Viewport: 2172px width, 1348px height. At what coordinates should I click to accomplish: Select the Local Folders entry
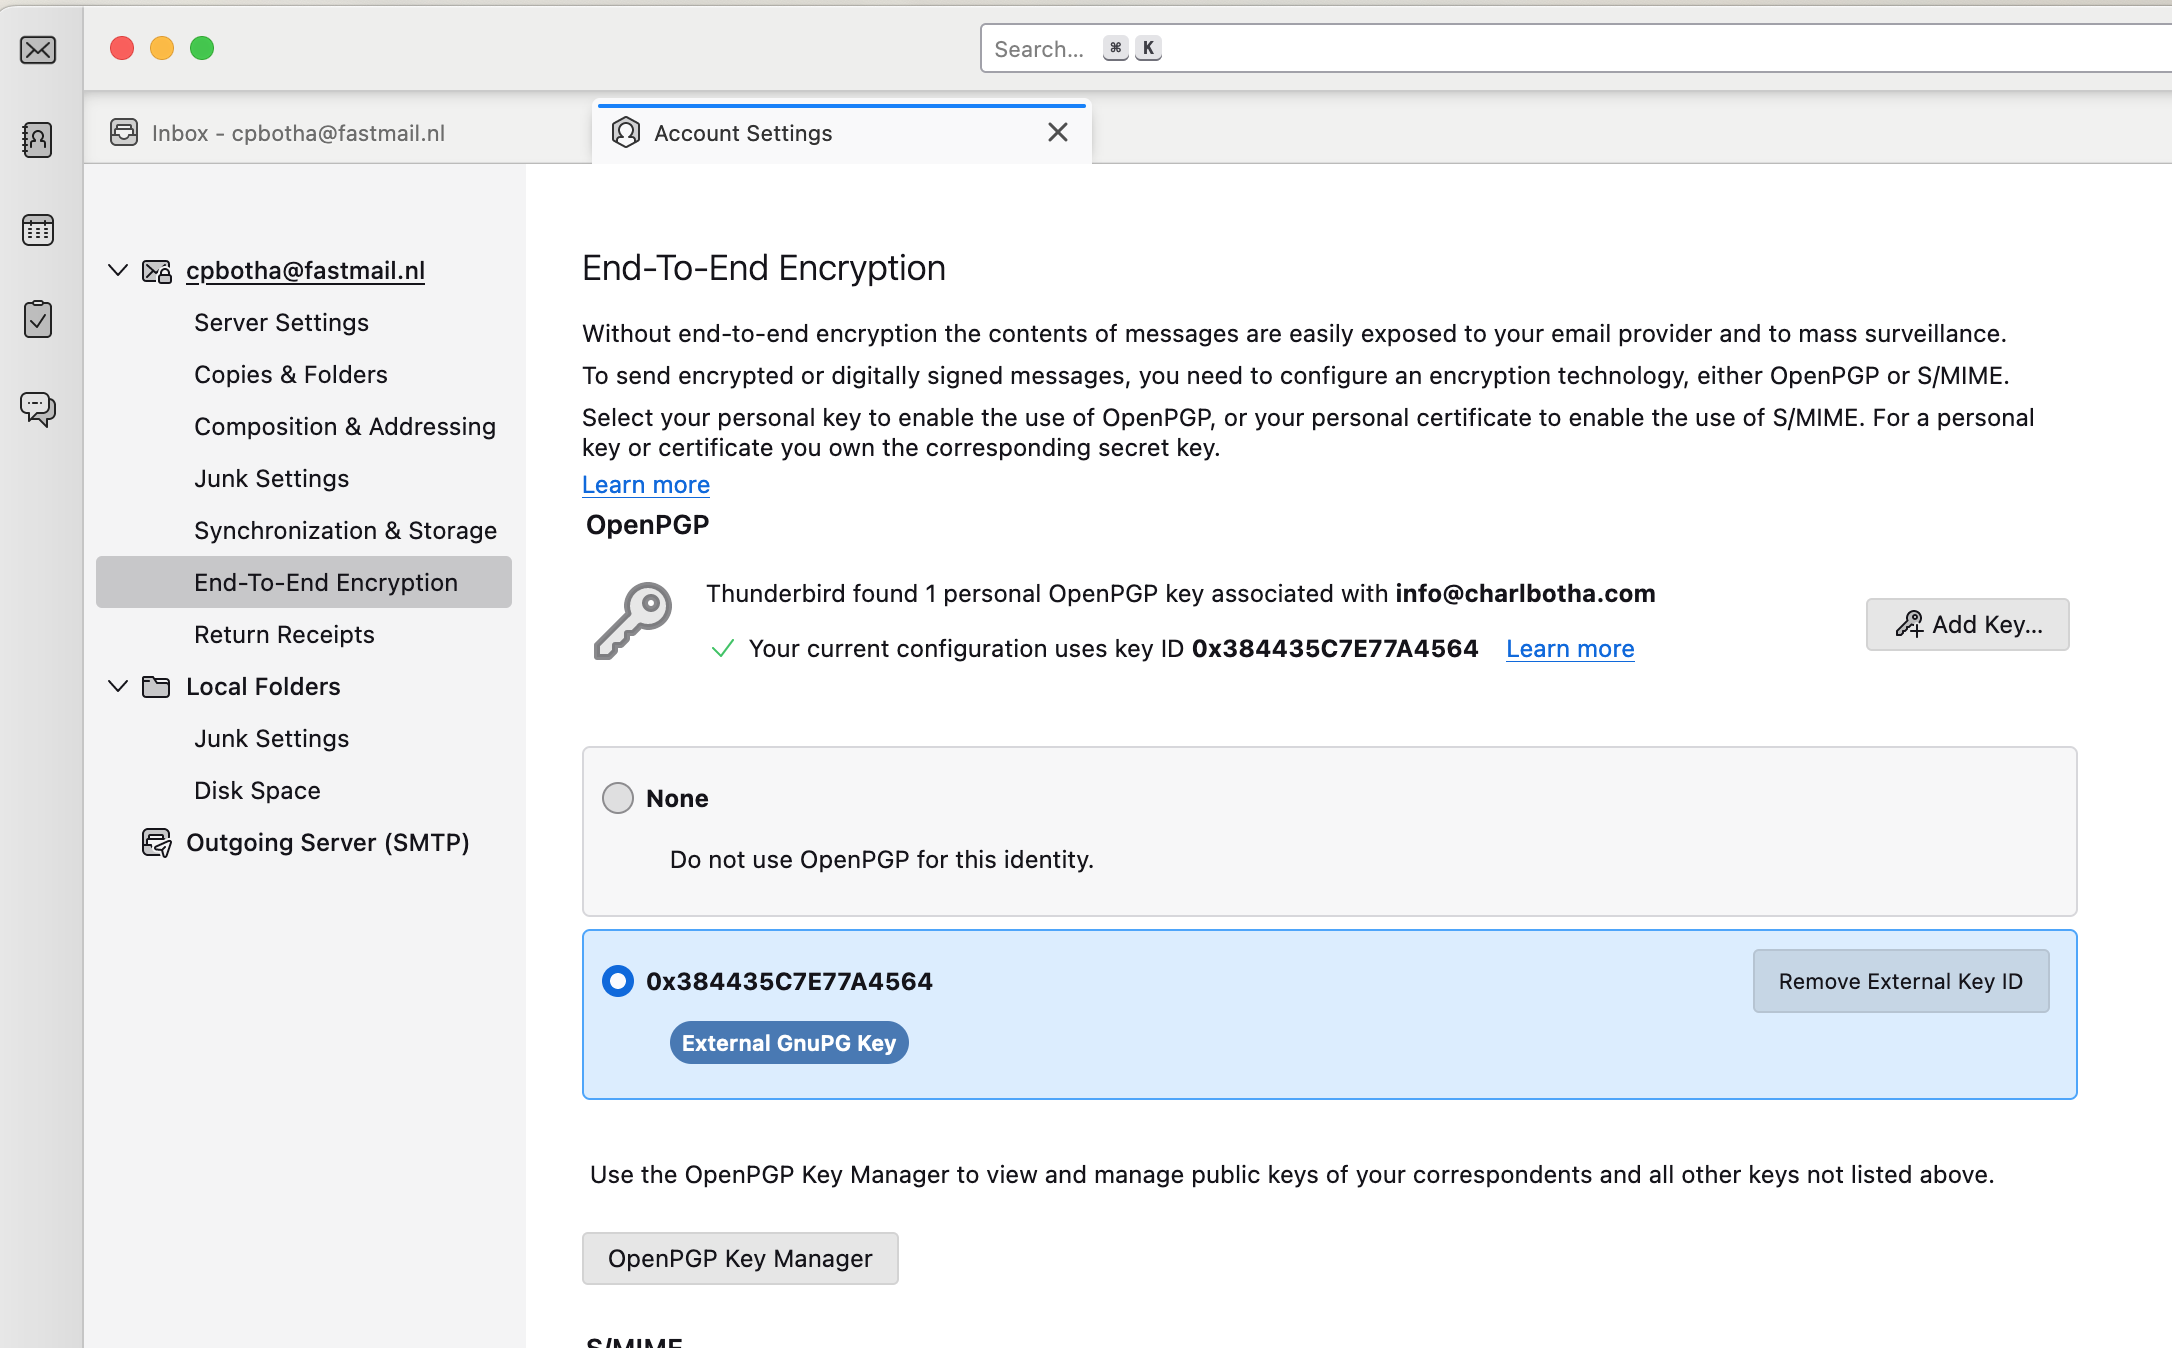click(x=263, y=687)
